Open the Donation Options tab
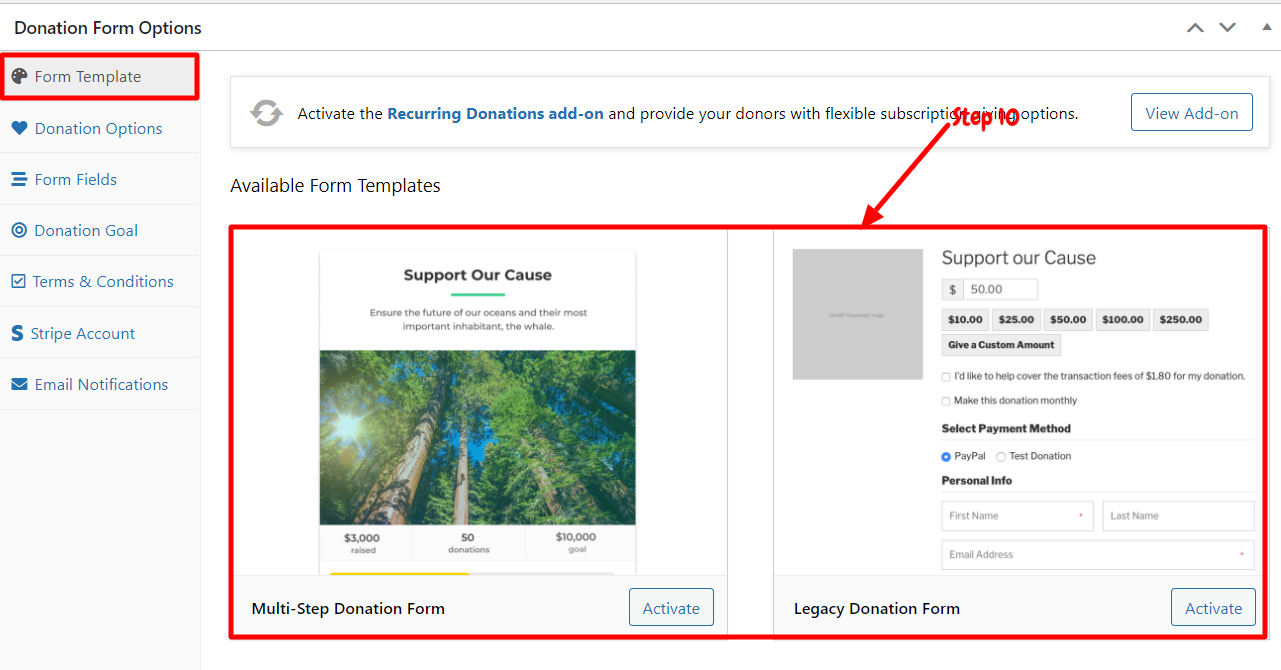Viewport: 1281px width, 670px height. tap(100, 128)
